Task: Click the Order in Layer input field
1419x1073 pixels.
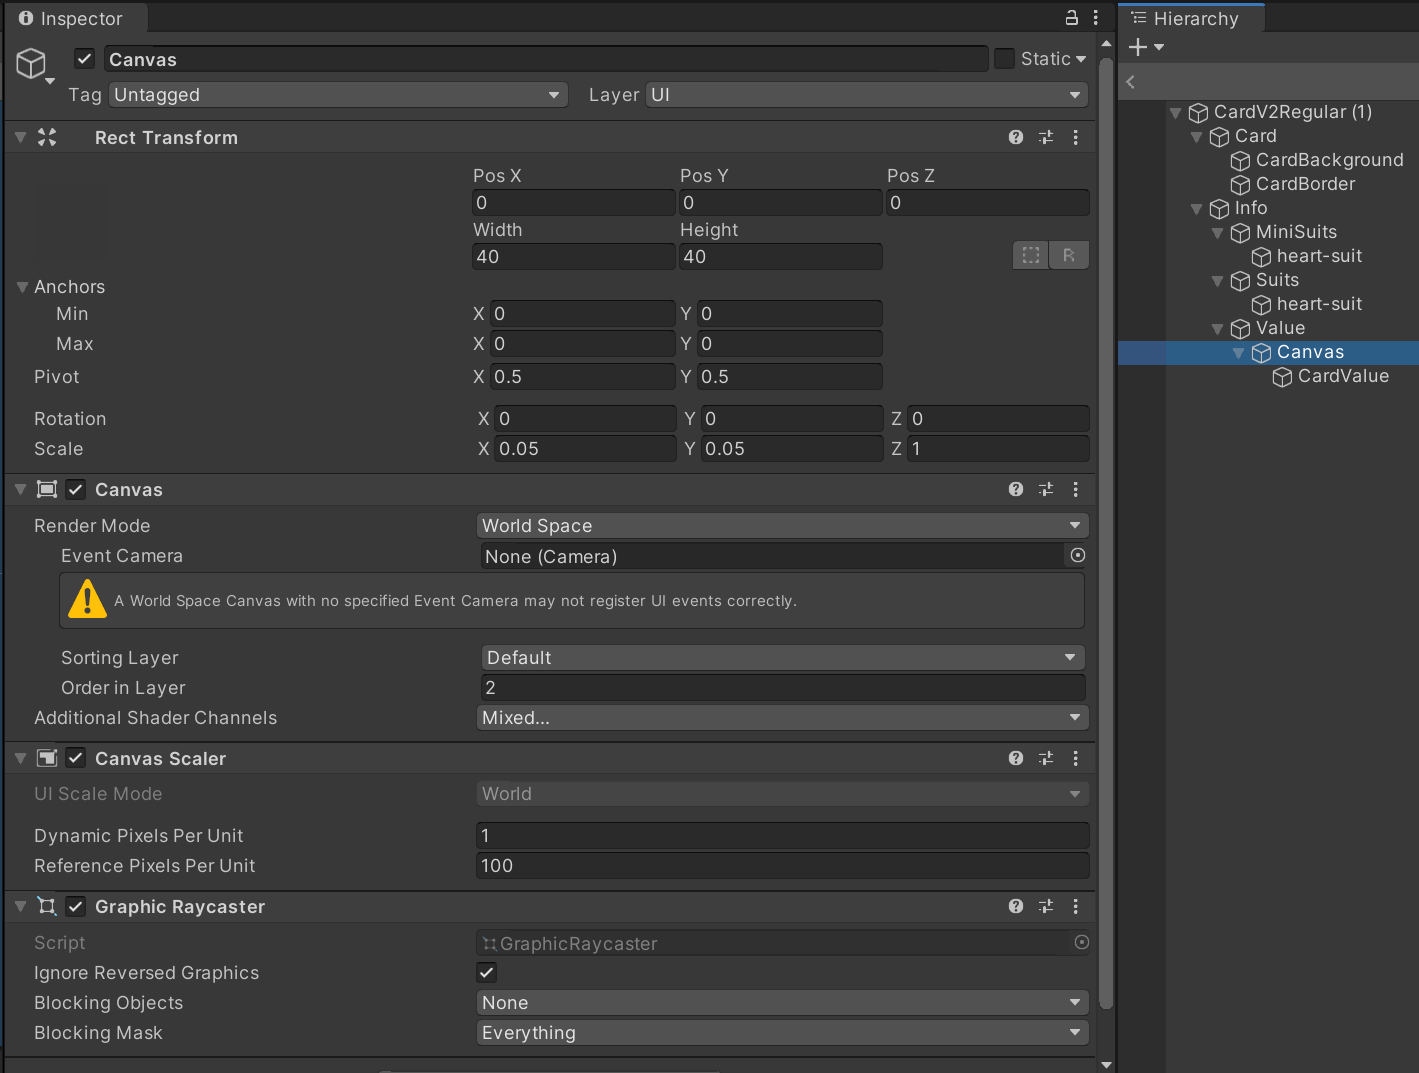Action: (781, 687)
